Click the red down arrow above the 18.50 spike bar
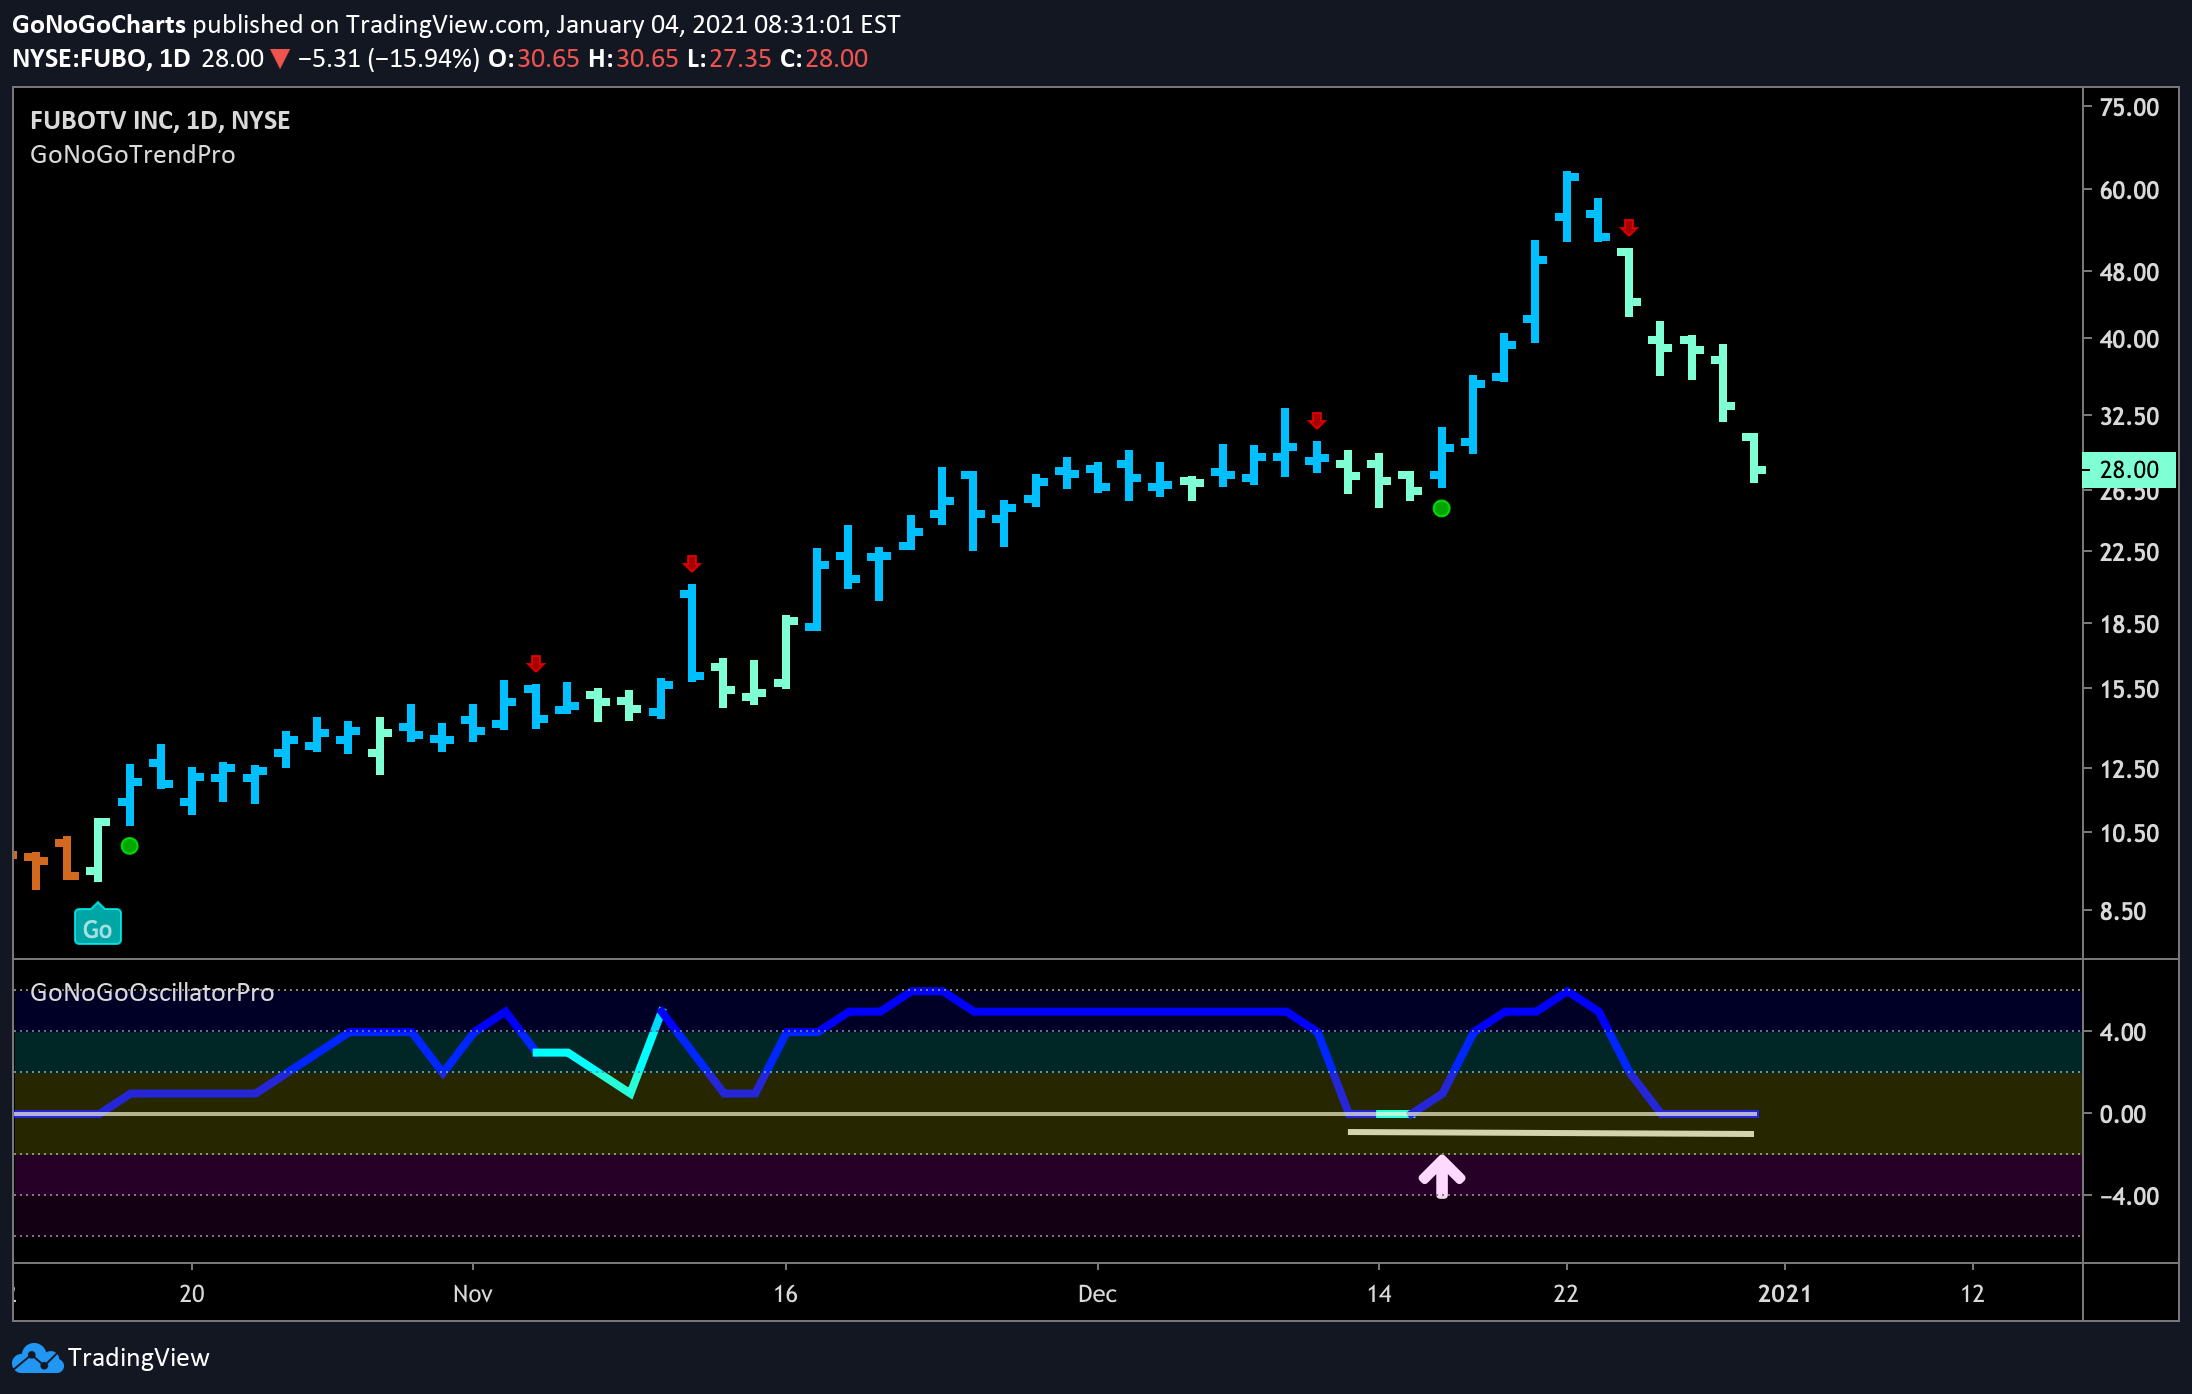Screen dimensions: 2192x1394 coord(692,564)
